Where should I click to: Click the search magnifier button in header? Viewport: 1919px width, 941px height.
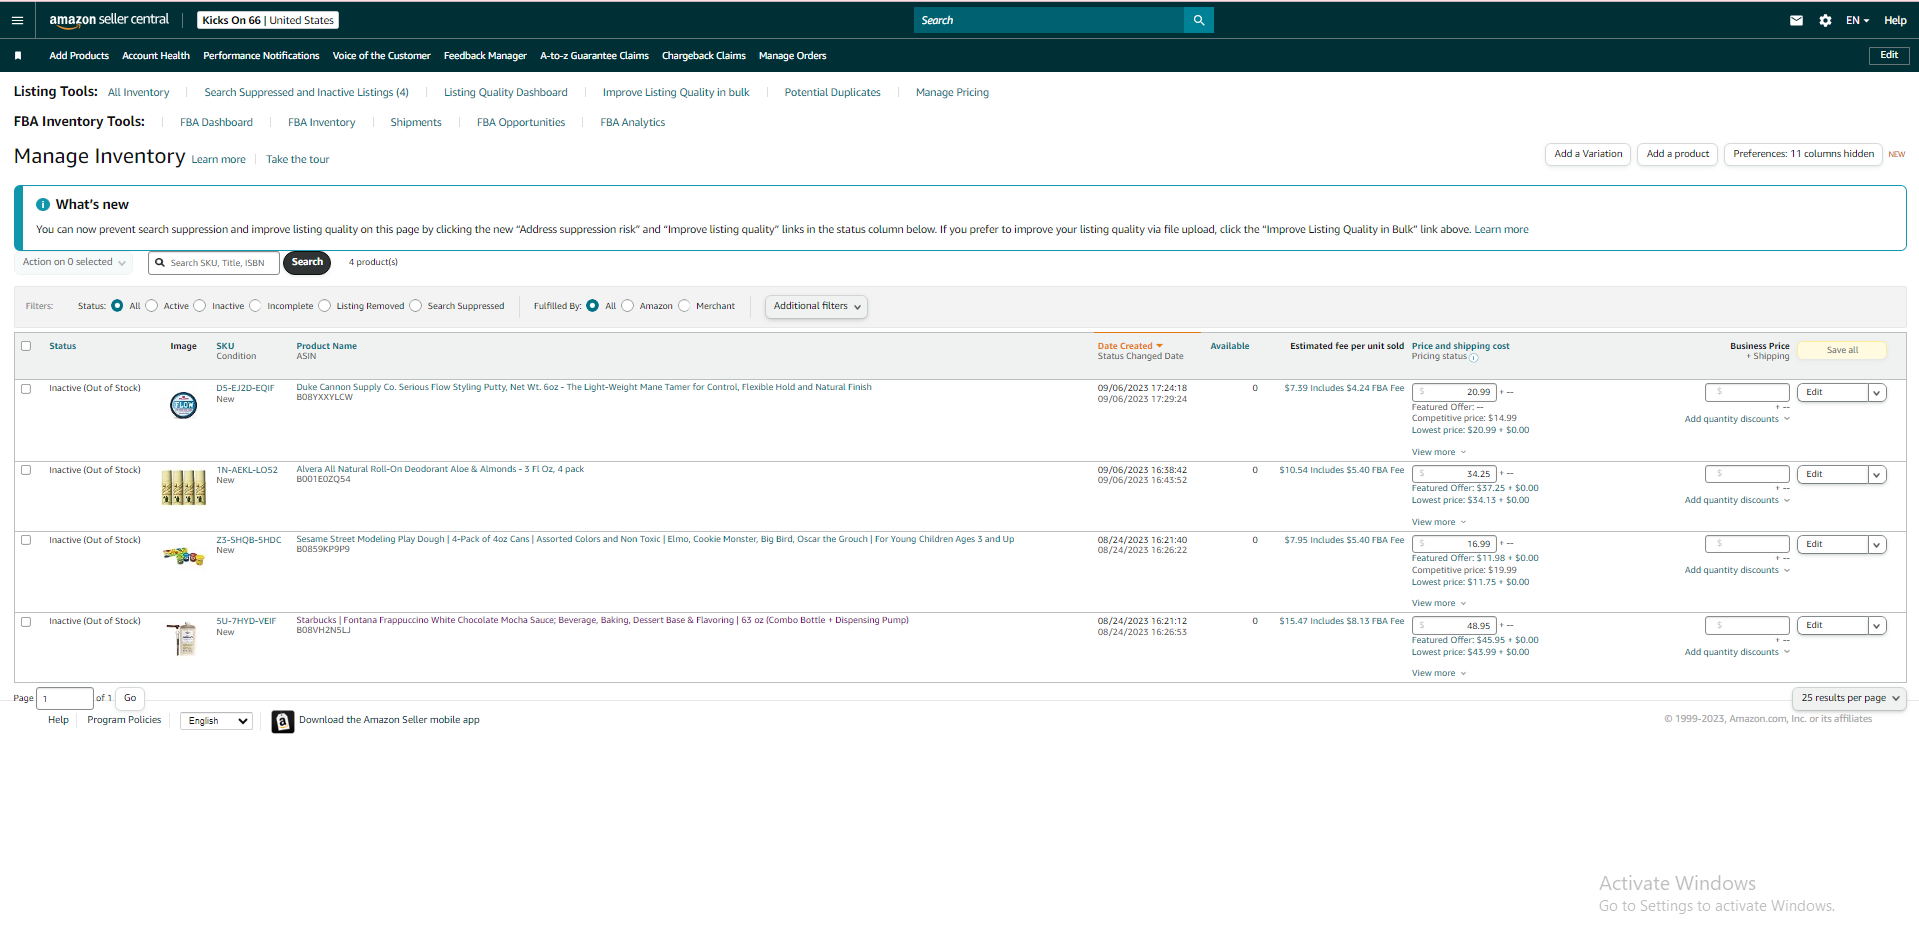pyautogui.click(x=1198, y=20)
